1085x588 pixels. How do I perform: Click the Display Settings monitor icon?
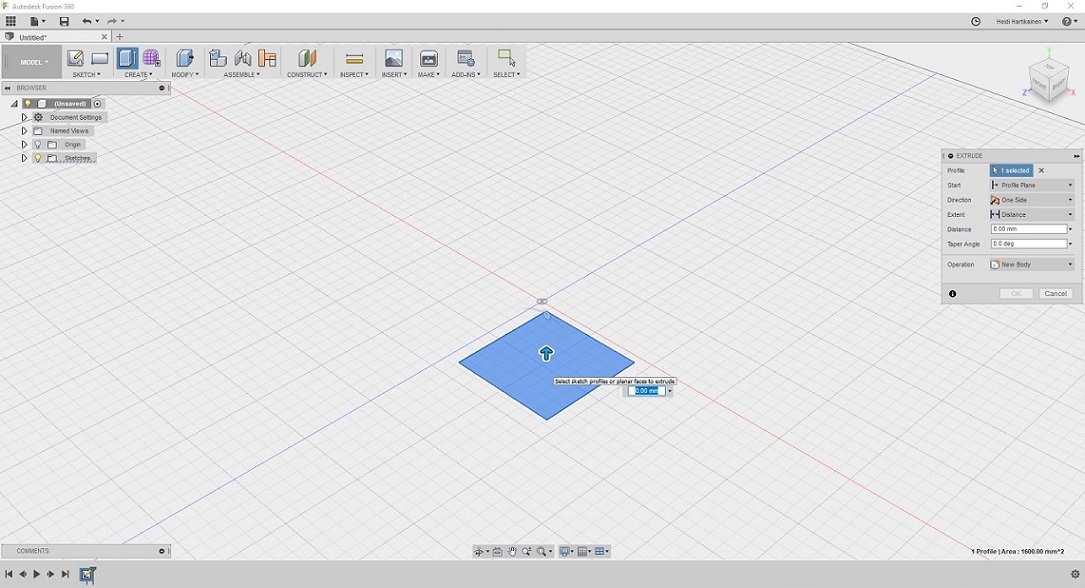tap(565, 551)
